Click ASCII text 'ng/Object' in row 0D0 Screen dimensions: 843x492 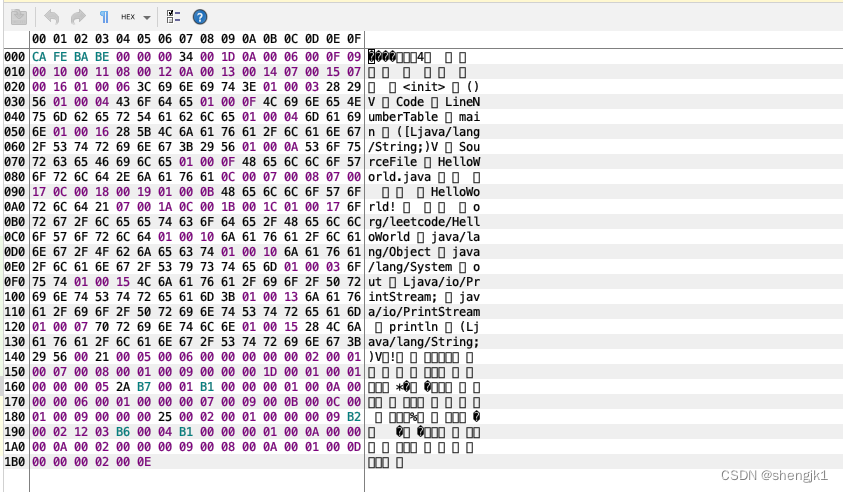coord(399,252)
